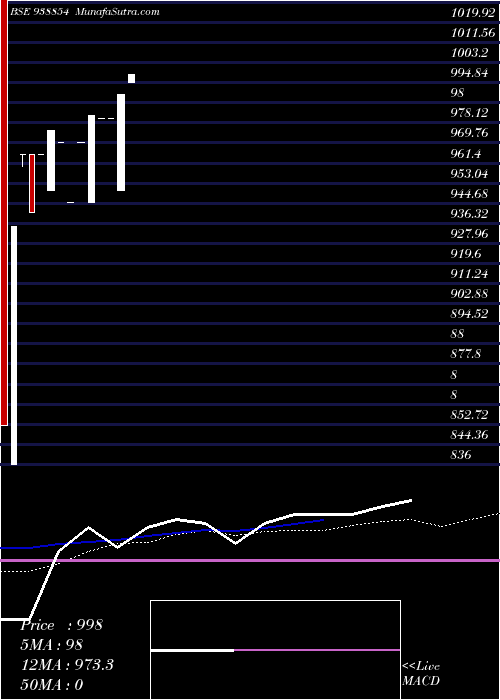Click the 953.04 axis value
500x700 pixels.
point(469,173)
